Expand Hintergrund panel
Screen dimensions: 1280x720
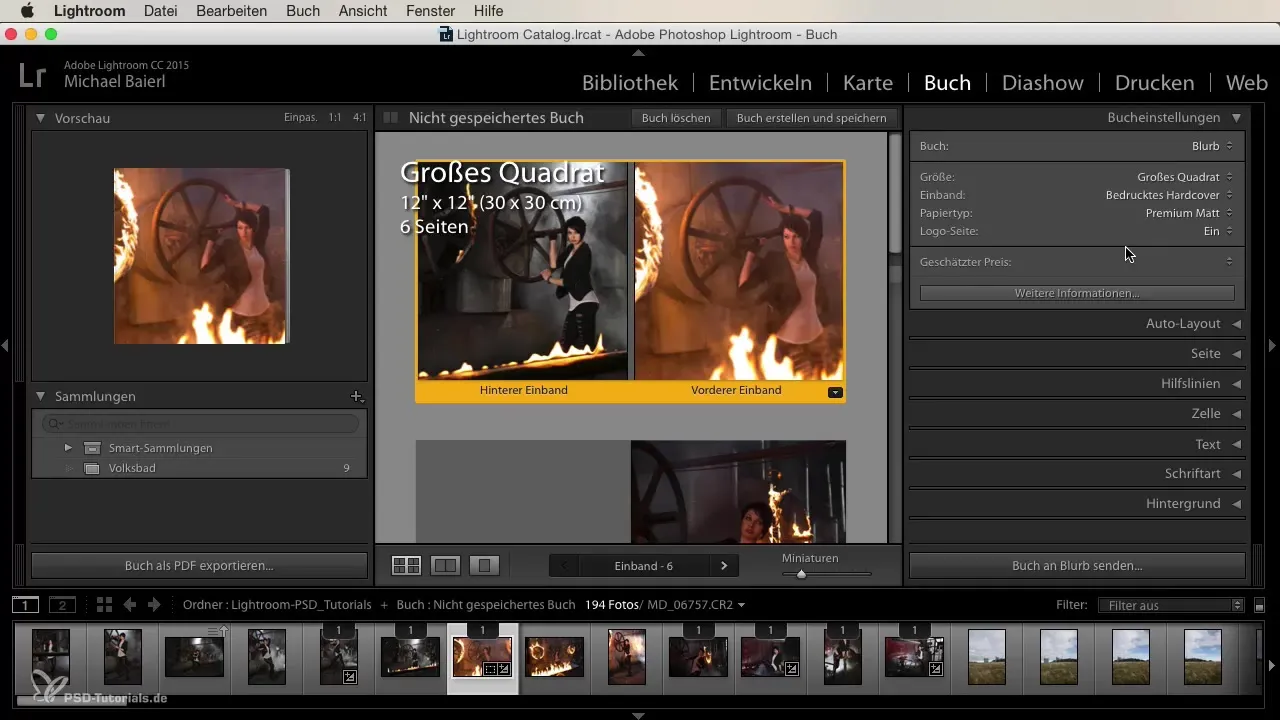(1237, 504)
